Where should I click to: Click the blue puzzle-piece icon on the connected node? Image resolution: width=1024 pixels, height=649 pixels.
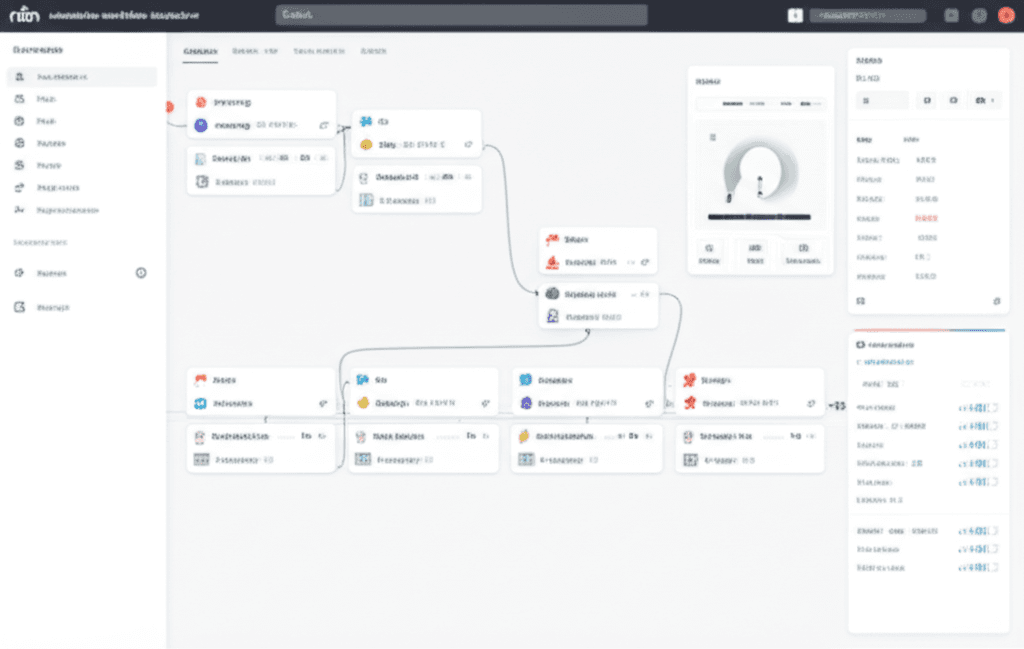click(366, 122)
